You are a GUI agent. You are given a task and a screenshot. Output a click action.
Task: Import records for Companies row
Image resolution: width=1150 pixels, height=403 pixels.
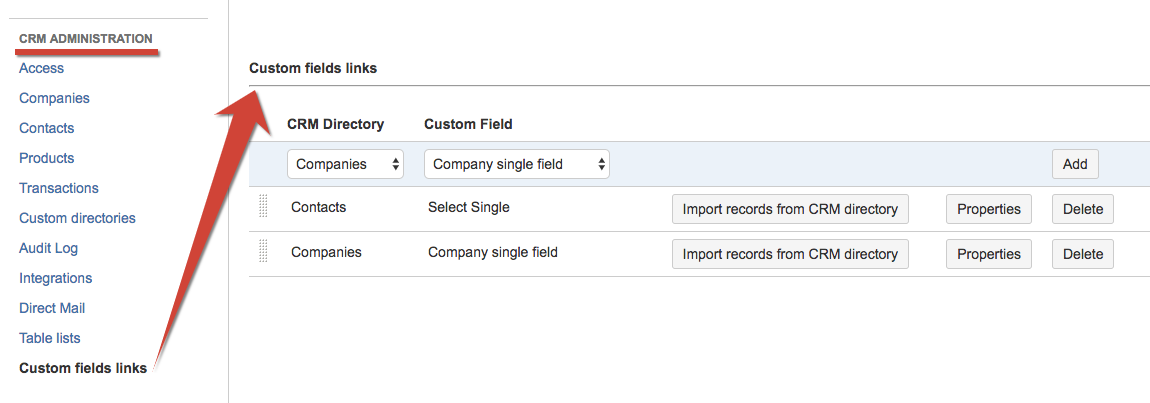point(790,254)
